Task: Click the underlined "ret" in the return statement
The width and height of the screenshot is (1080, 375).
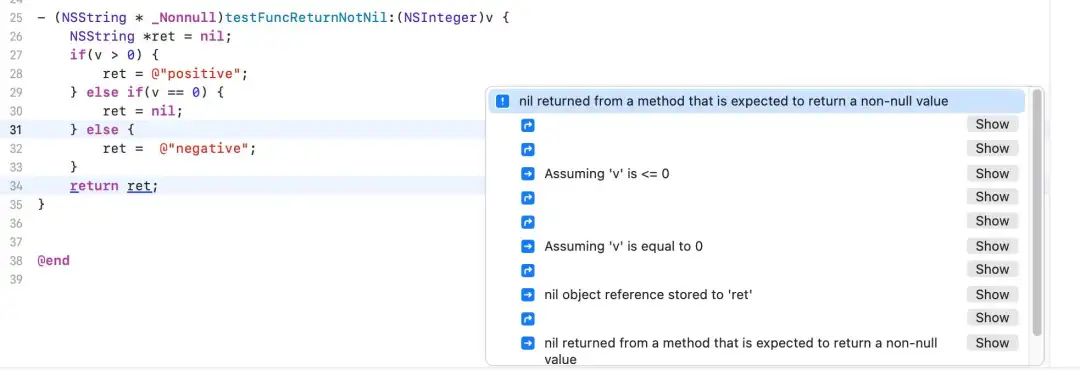Action: click(140, 185)
